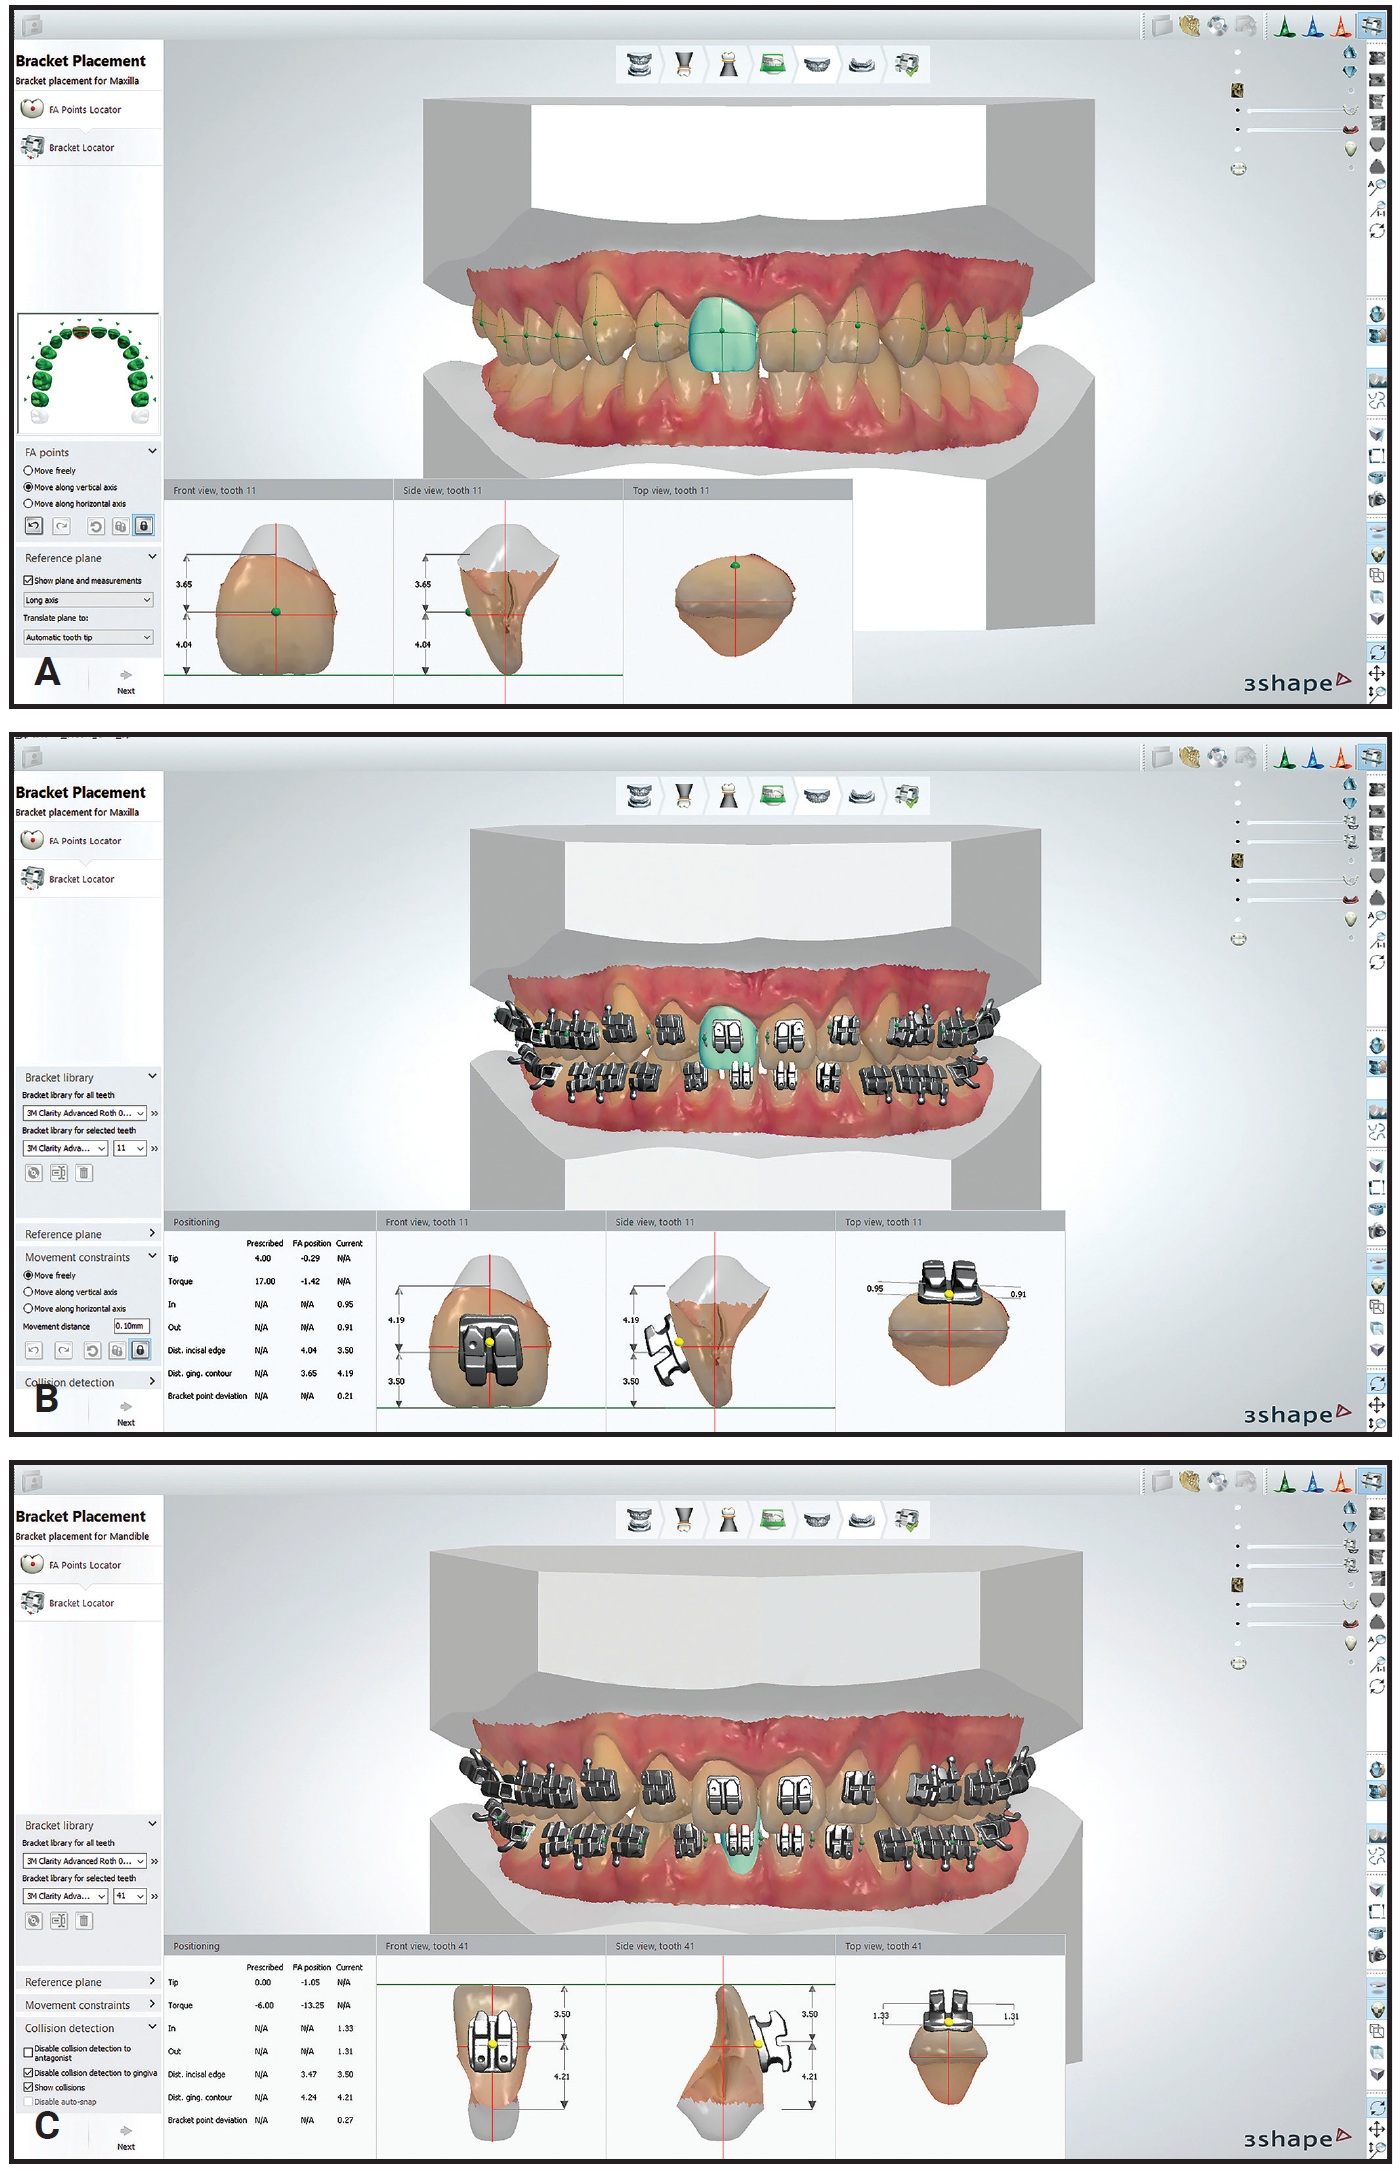This screenshot has width=1400, height=2171.
Task: Click undo arrow icon in FA points section
Action: tap(34, 526)
